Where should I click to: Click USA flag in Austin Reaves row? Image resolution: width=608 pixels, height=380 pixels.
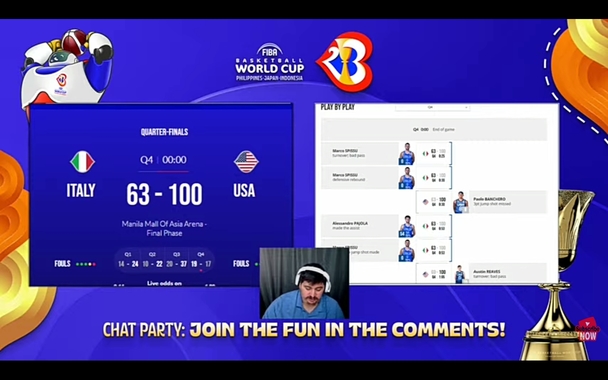(x=425, y=274)
